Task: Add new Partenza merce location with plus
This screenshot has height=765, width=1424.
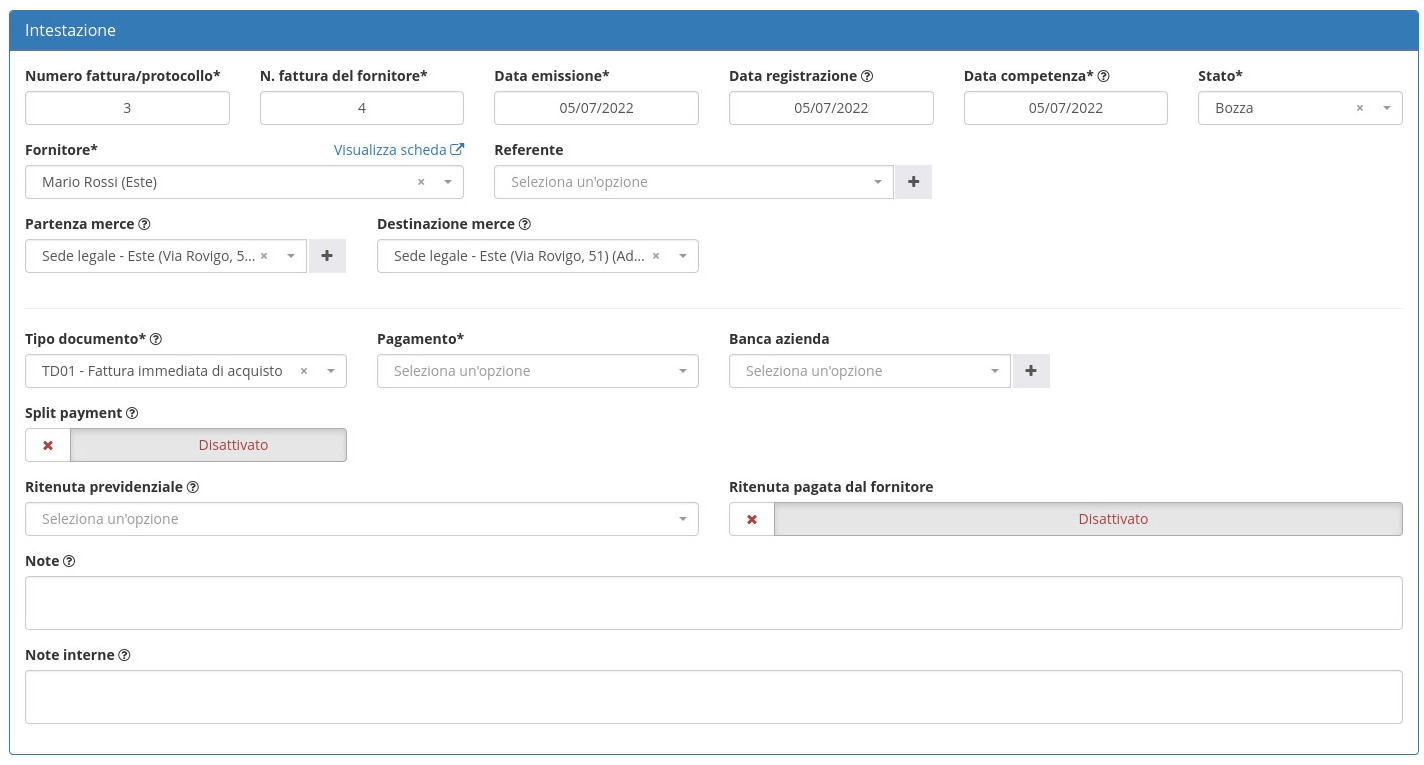Action: (x=326, y=256)
